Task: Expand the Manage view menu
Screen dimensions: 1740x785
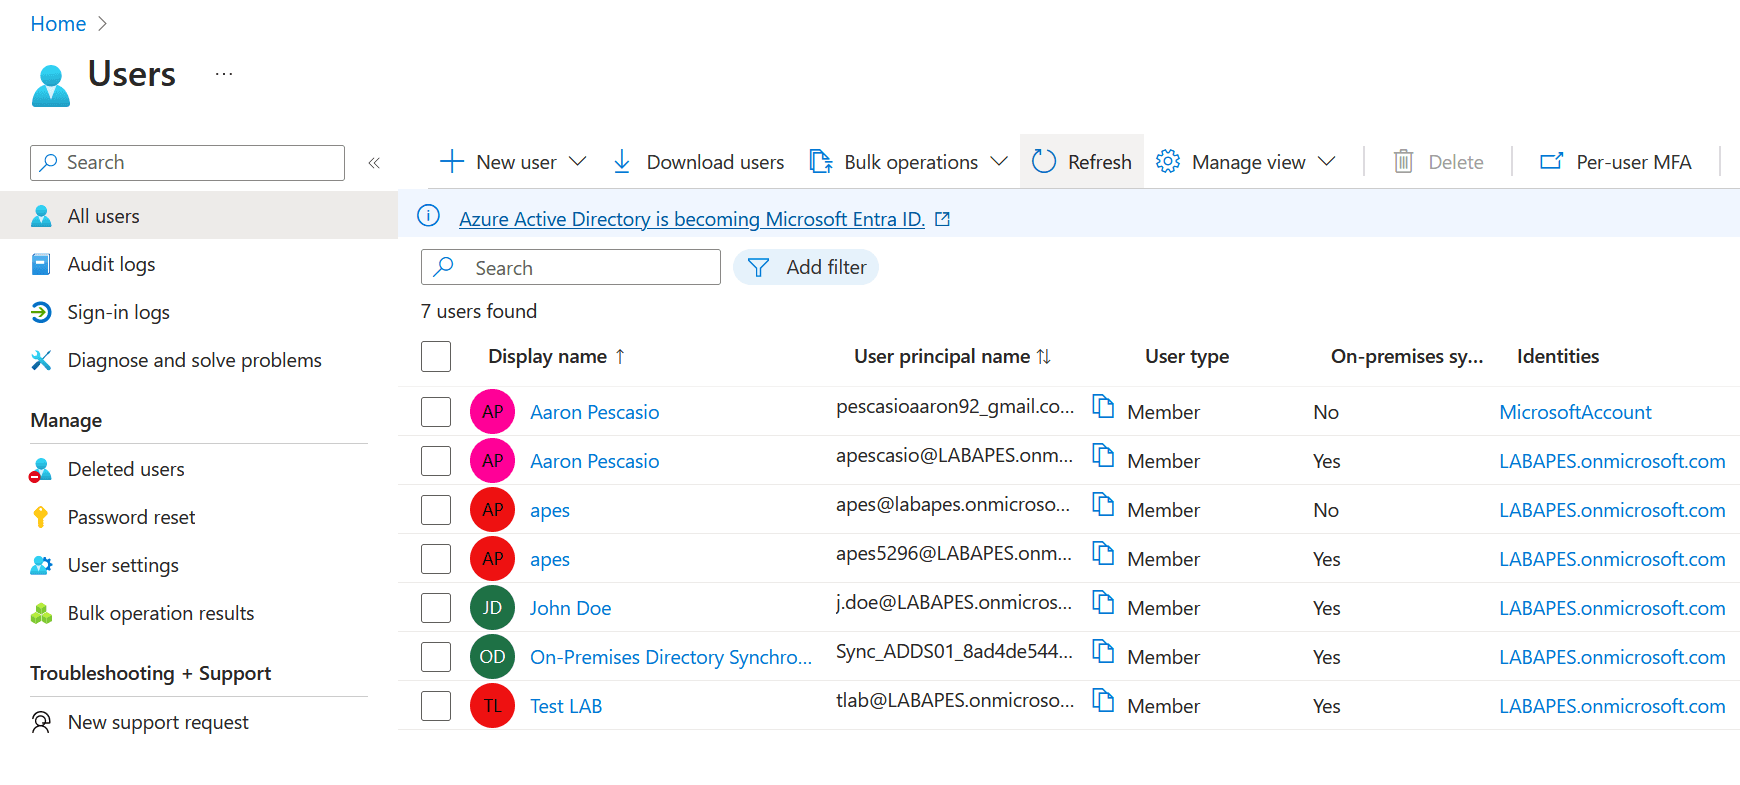Action: pyautogui.click(x=1326, y=162)
